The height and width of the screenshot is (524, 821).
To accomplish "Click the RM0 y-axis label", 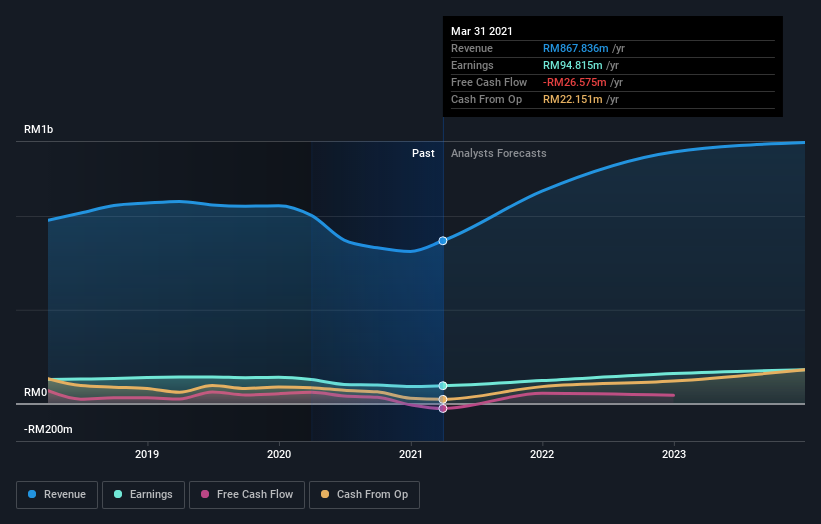I will point(36,392).
